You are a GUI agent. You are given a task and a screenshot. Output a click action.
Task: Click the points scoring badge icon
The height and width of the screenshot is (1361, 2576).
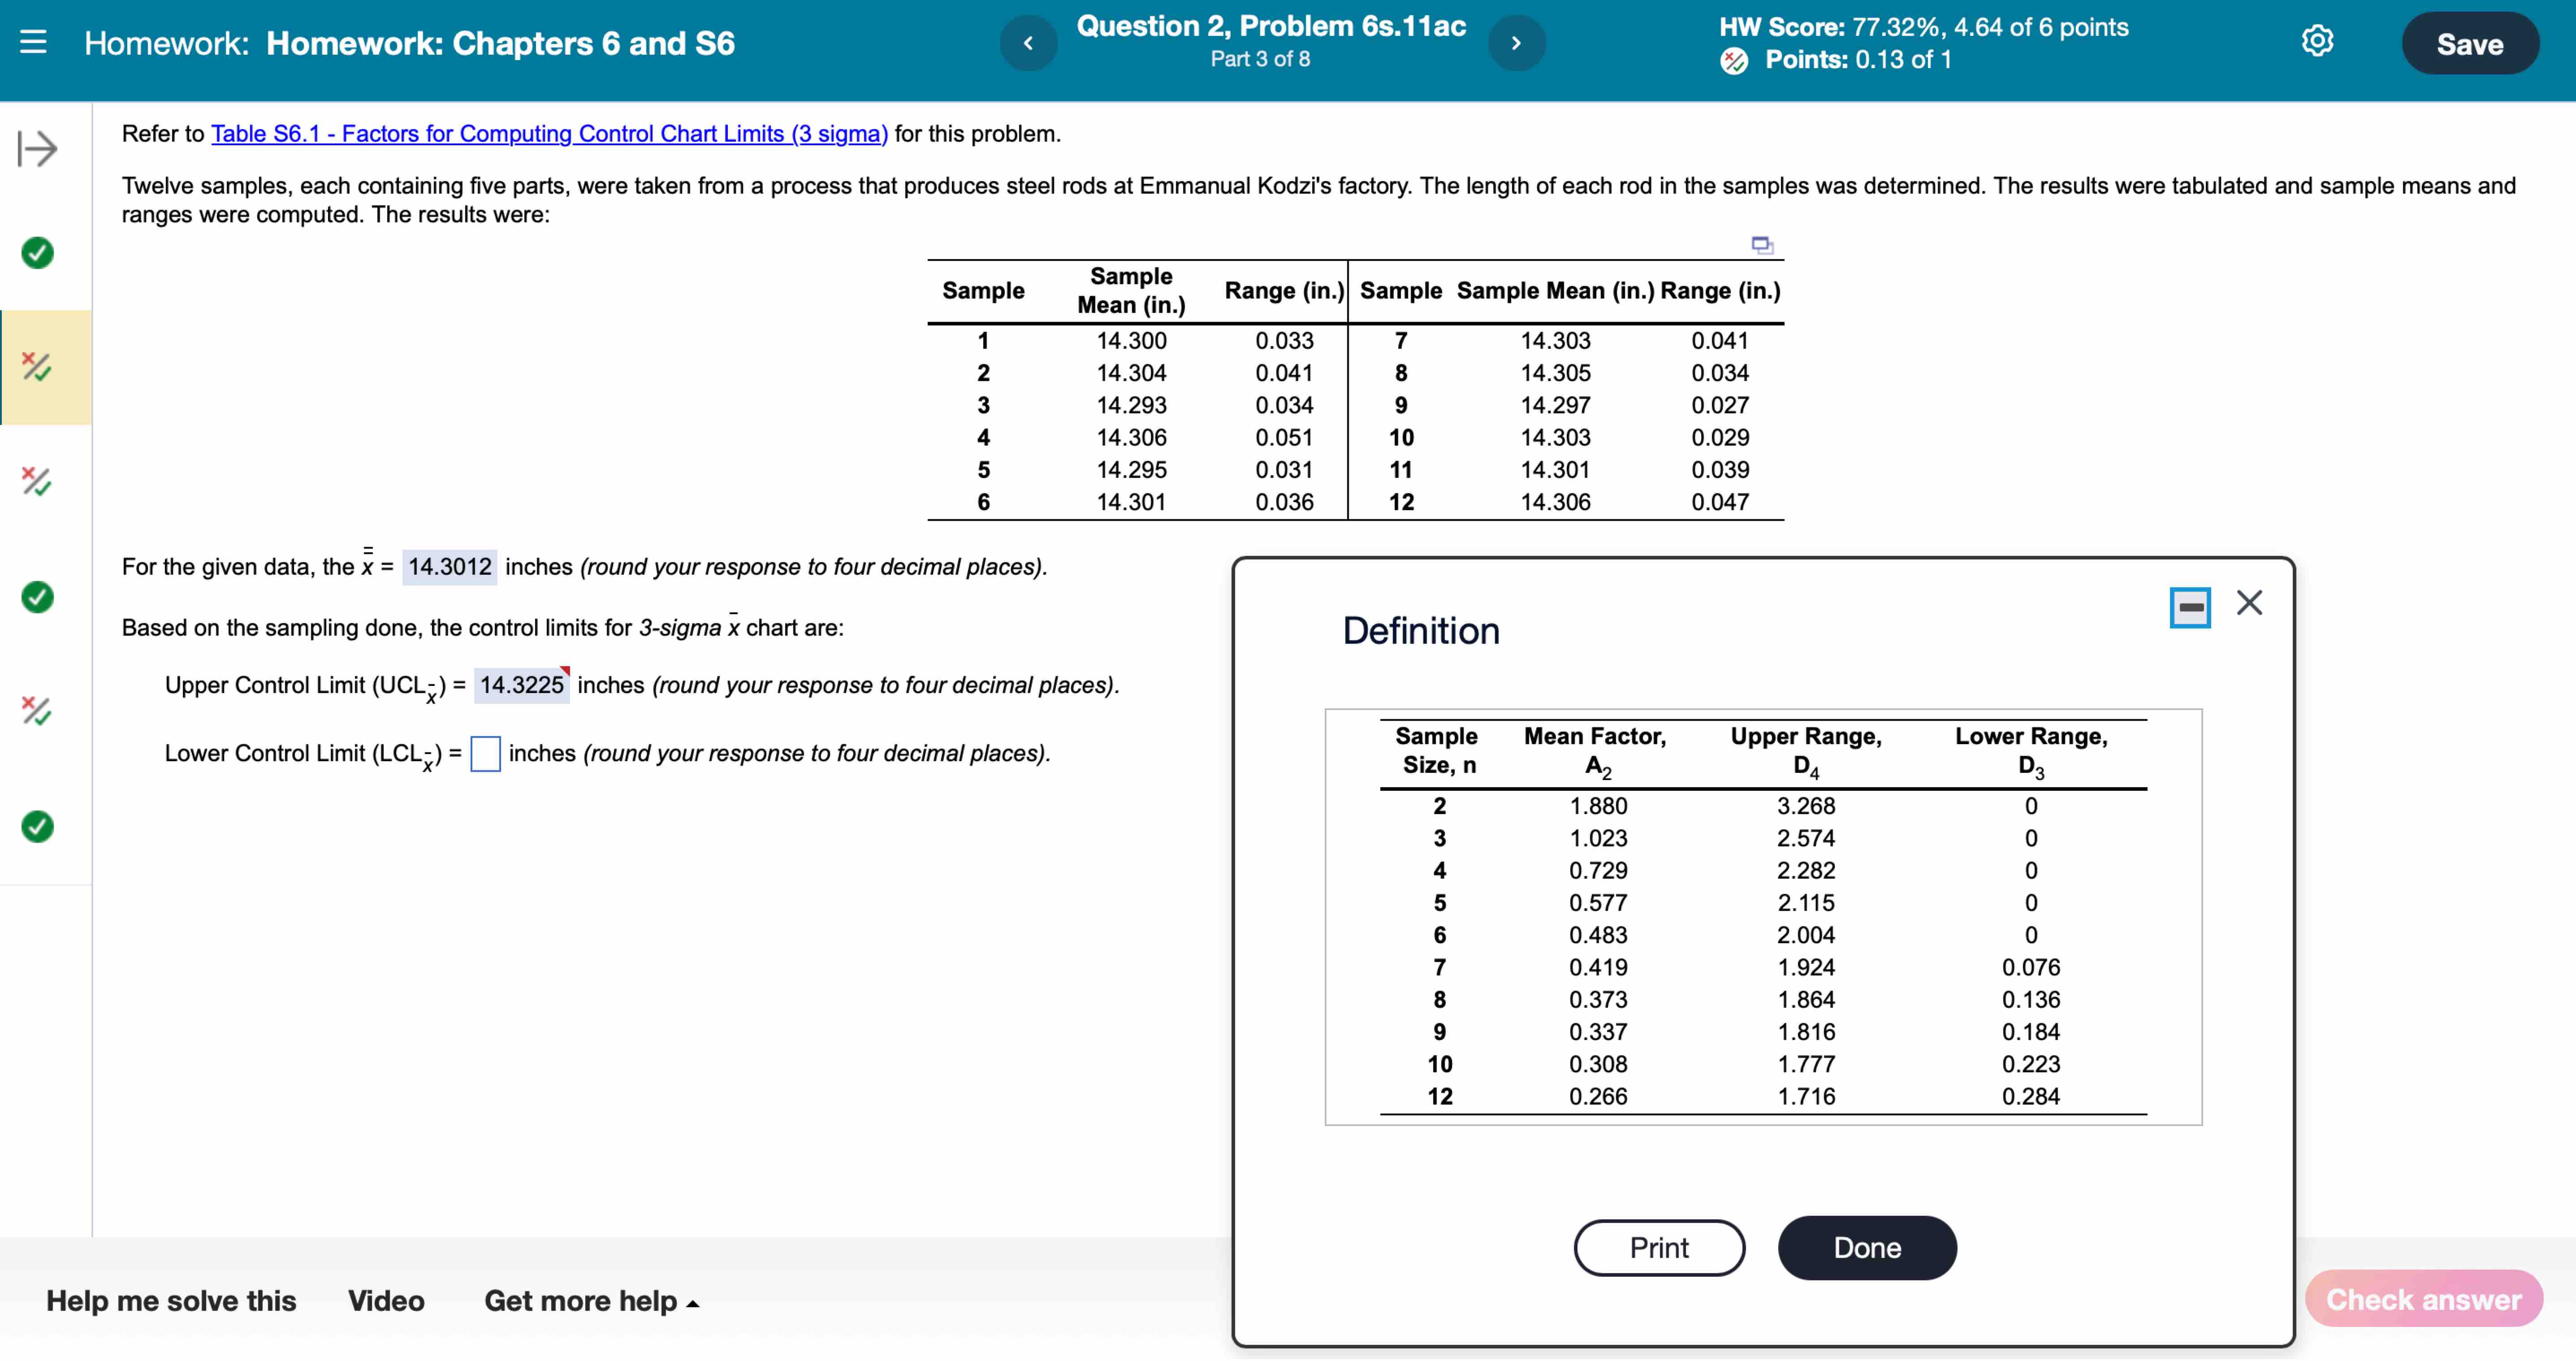[x=1735, y=61]
